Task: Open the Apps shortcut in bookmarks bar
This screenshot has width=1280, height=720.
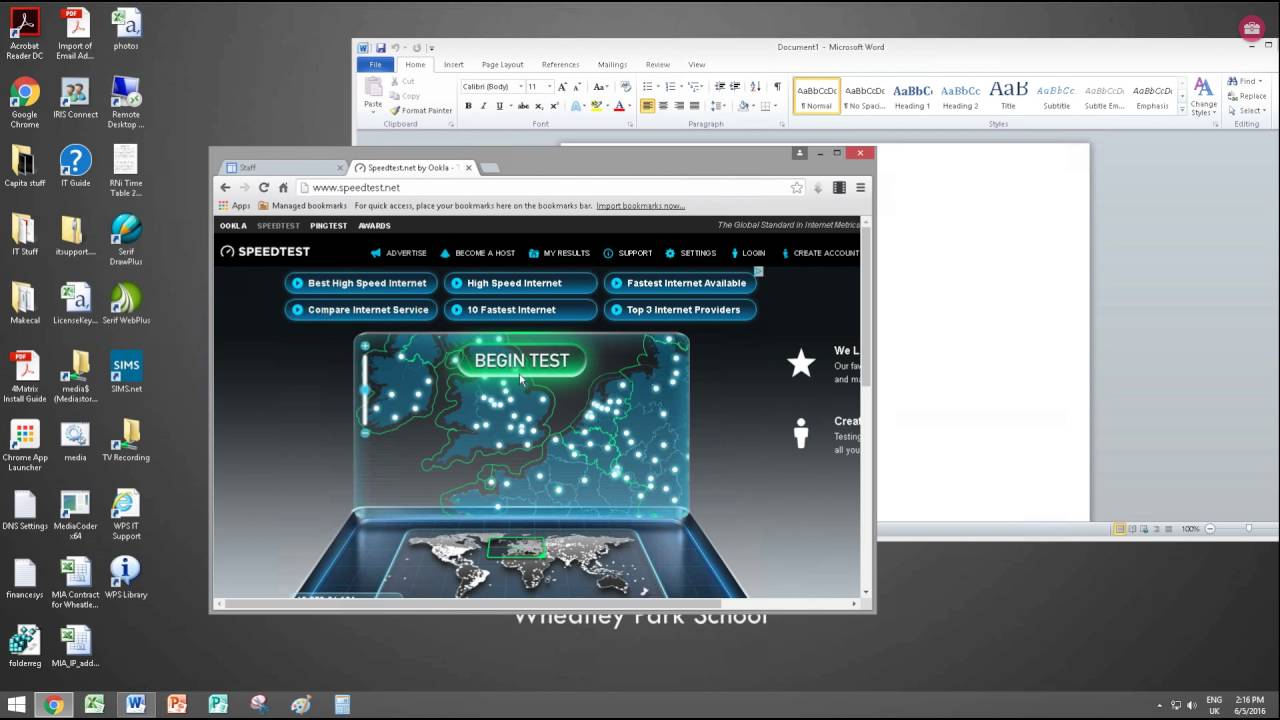Action: pos(235,206)
